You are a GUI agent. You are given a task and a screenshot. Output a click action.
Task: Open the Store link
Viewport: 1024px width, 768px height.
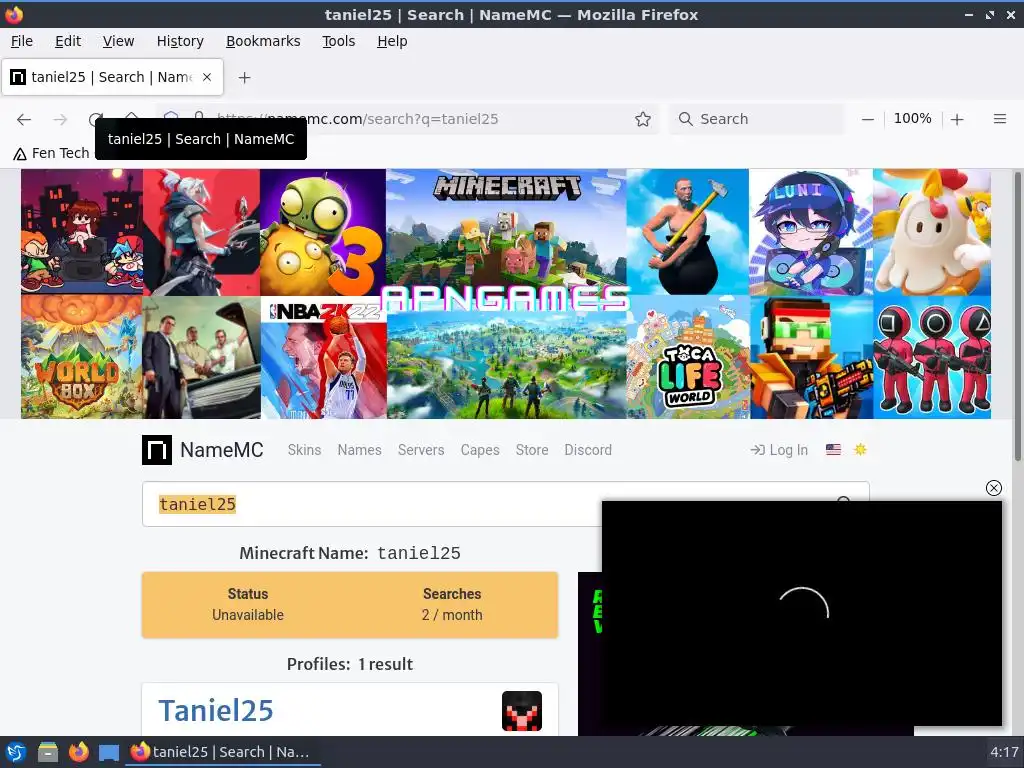tap(532, 450)
